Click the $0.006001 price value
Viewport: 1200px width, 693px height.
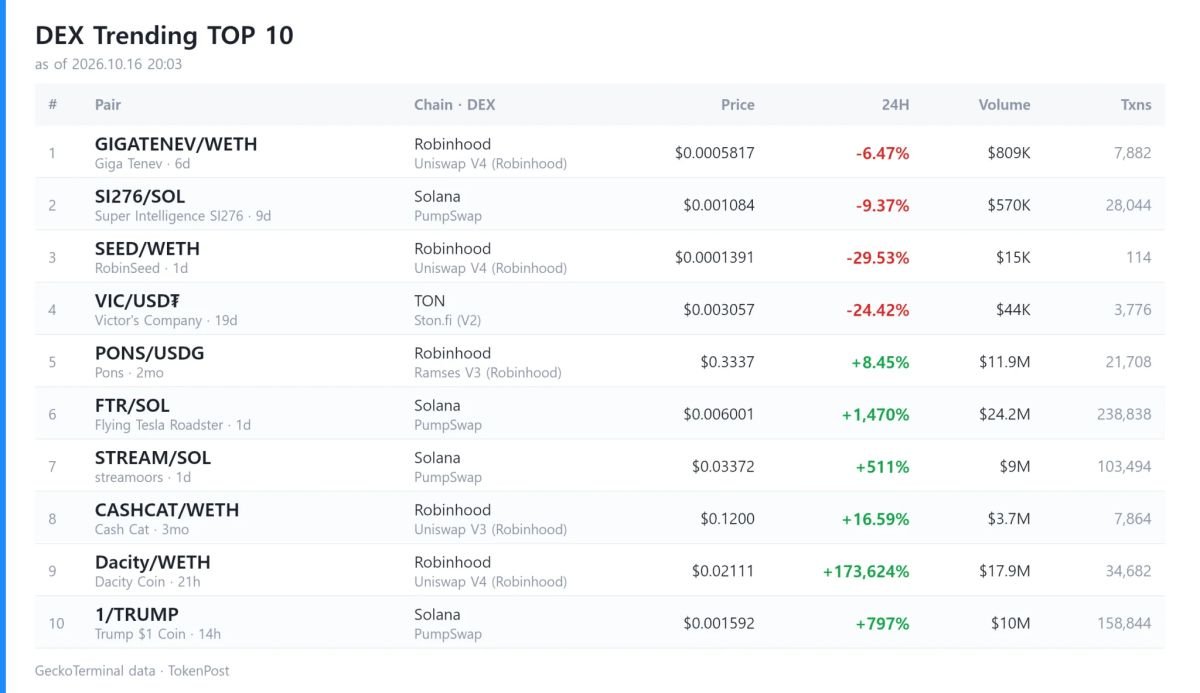tap(719, 414)
